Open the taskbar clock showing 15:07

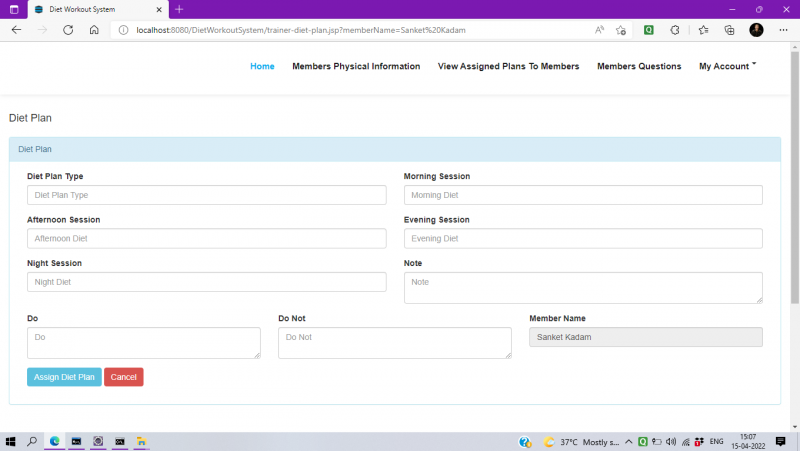[748, 442]
